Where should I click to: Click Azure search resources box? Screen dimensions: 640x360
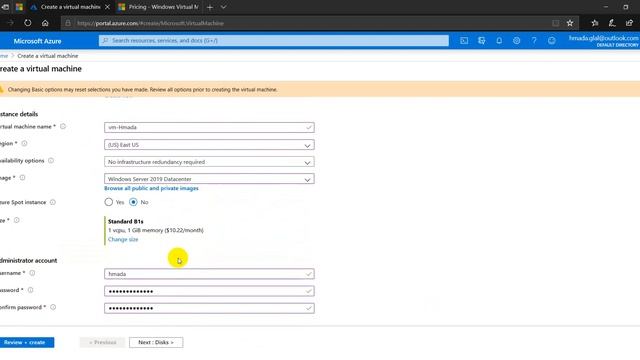pos(273,40)
